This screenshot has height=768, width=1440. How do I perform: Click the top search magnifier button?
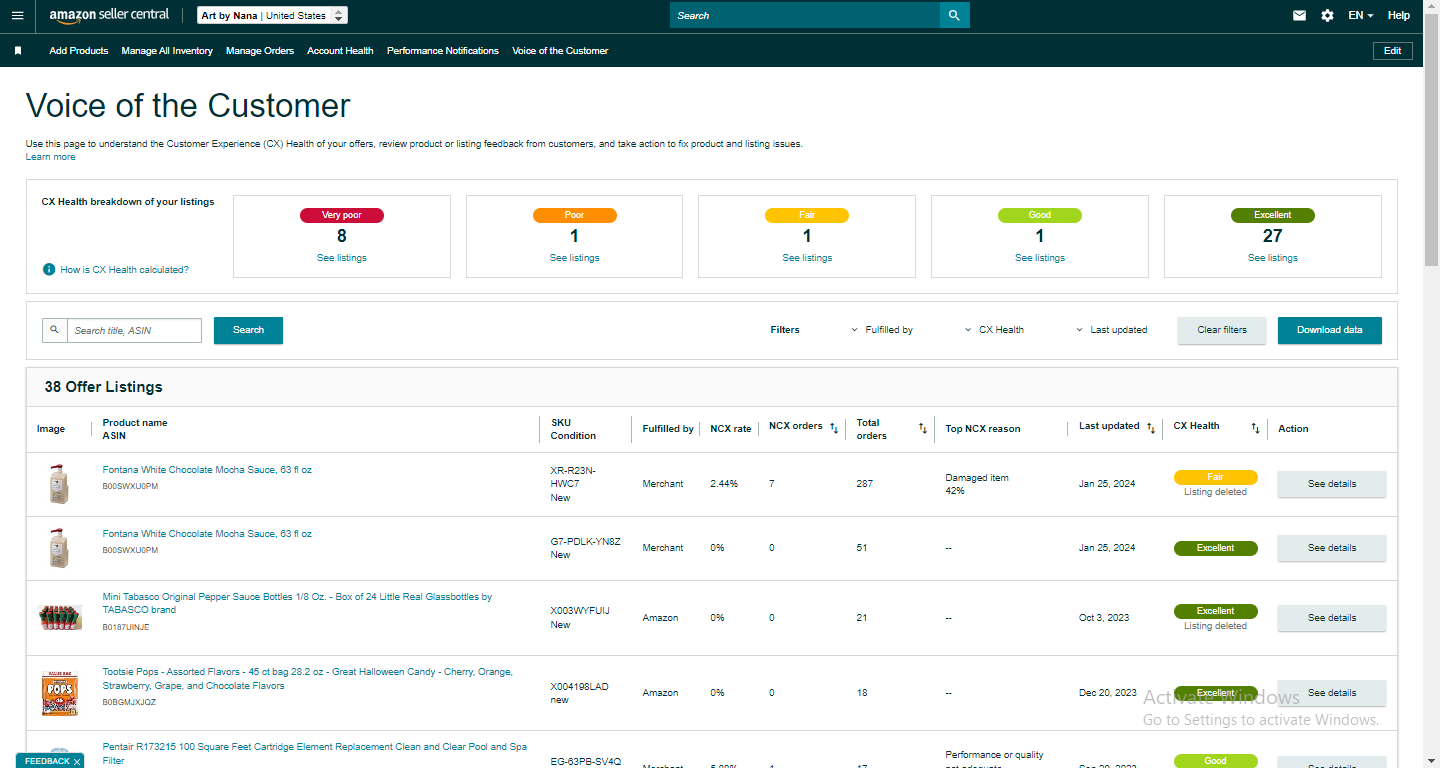pyautogui.click(x=954, y=15)
